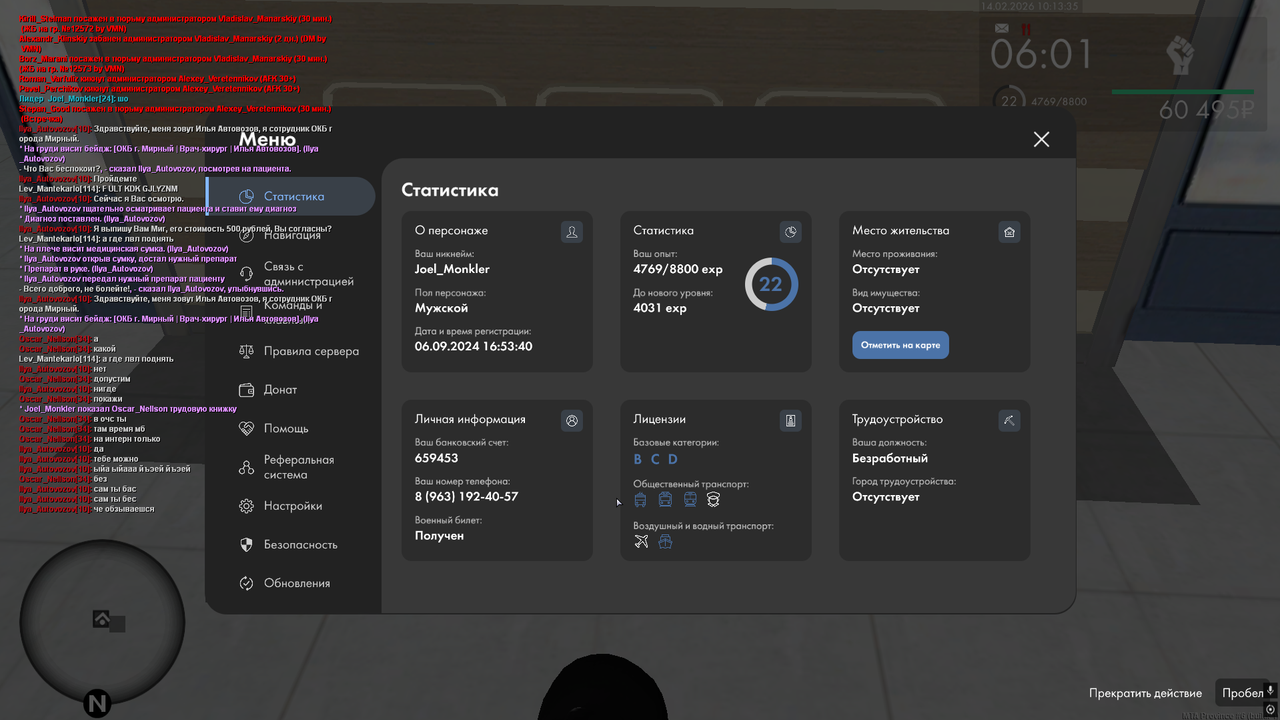Click the Отметить на карте button
1280x720 pixels.
900,345
